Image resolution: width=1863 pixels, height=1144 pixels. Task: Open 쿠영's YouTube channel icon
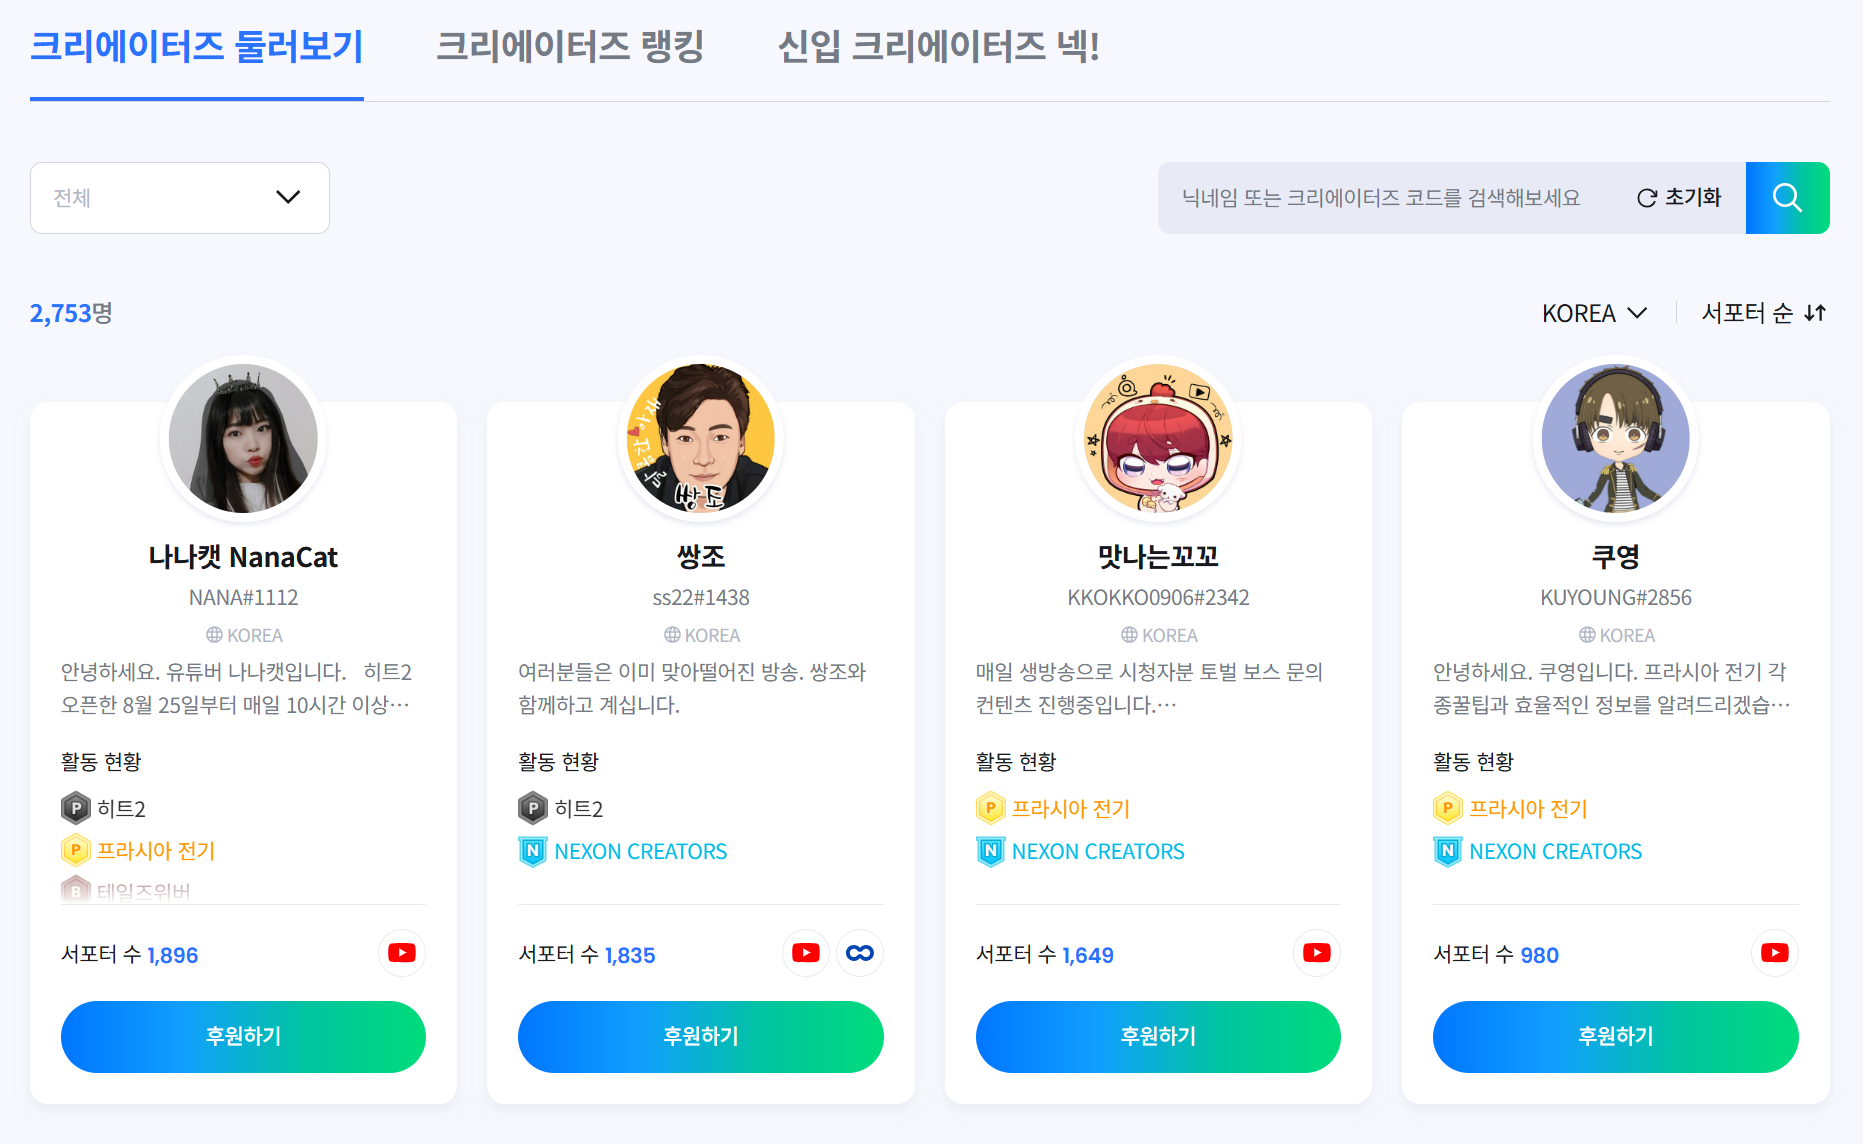[1775, 953]
